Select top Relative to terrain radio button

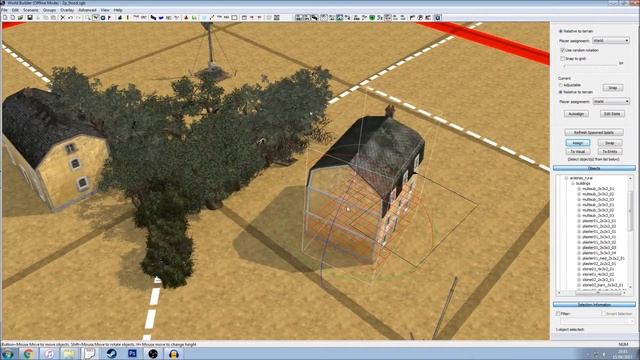561,31
